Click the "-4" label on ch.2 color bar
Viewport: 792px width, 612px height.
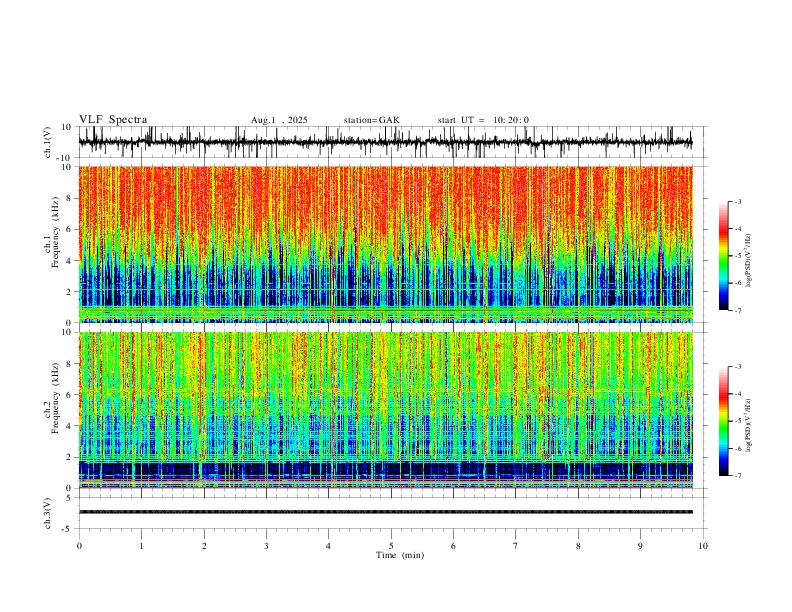tap(737, 393)
